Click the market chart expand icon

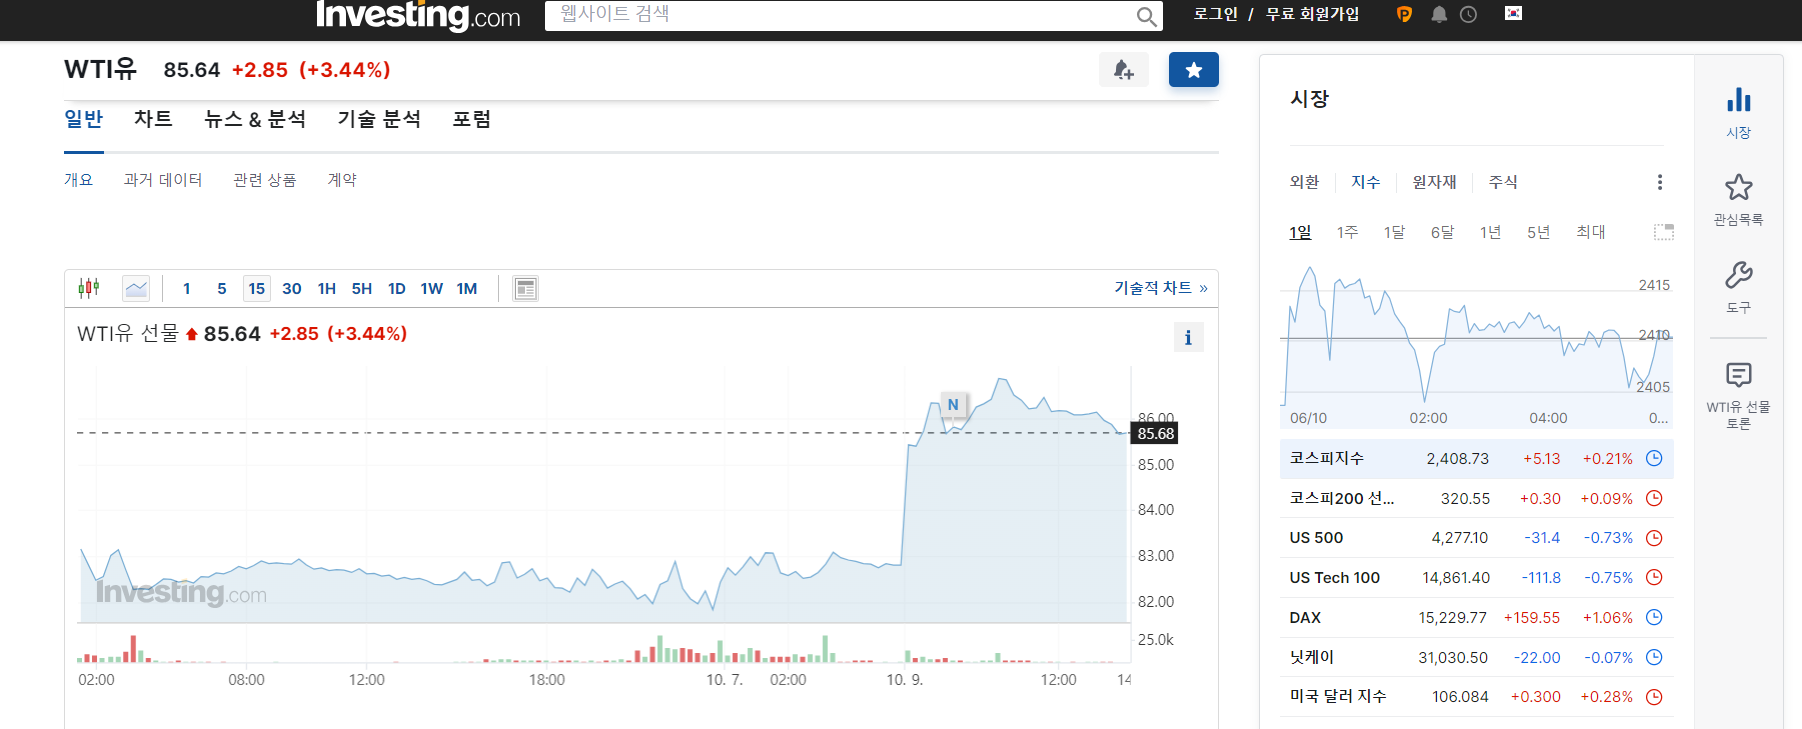(1663, 232)
